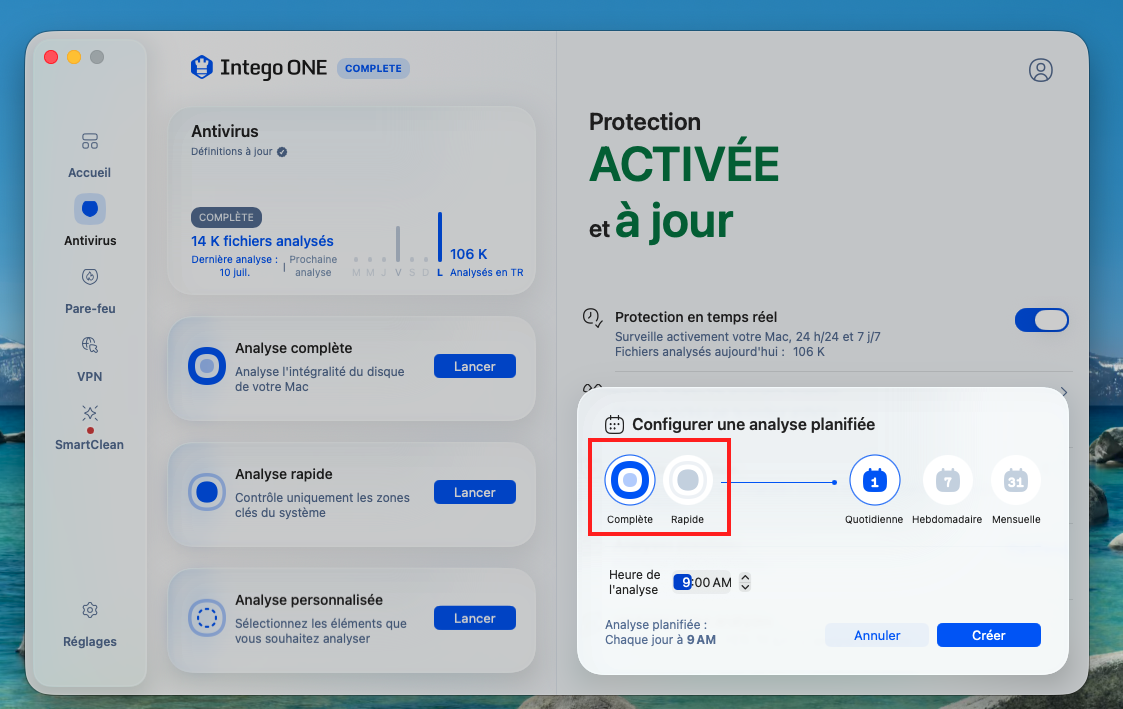Click the Analyse personnalisée dashed circle icon
Viewport: 1123px width, 709px height.
(207, 618)
